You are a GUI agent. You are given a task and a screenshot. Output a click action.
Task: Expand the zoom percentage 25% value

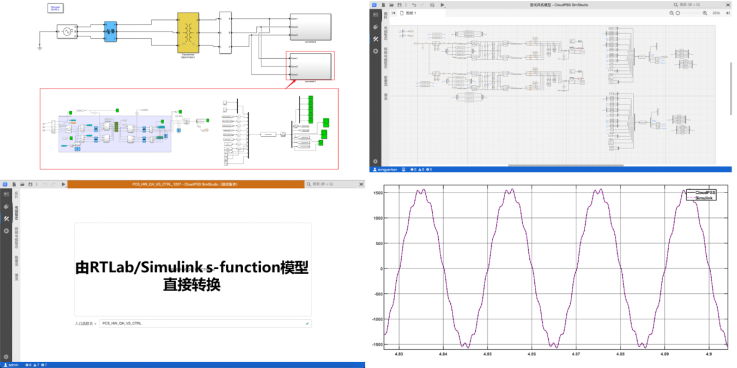(x=716, y=13)
